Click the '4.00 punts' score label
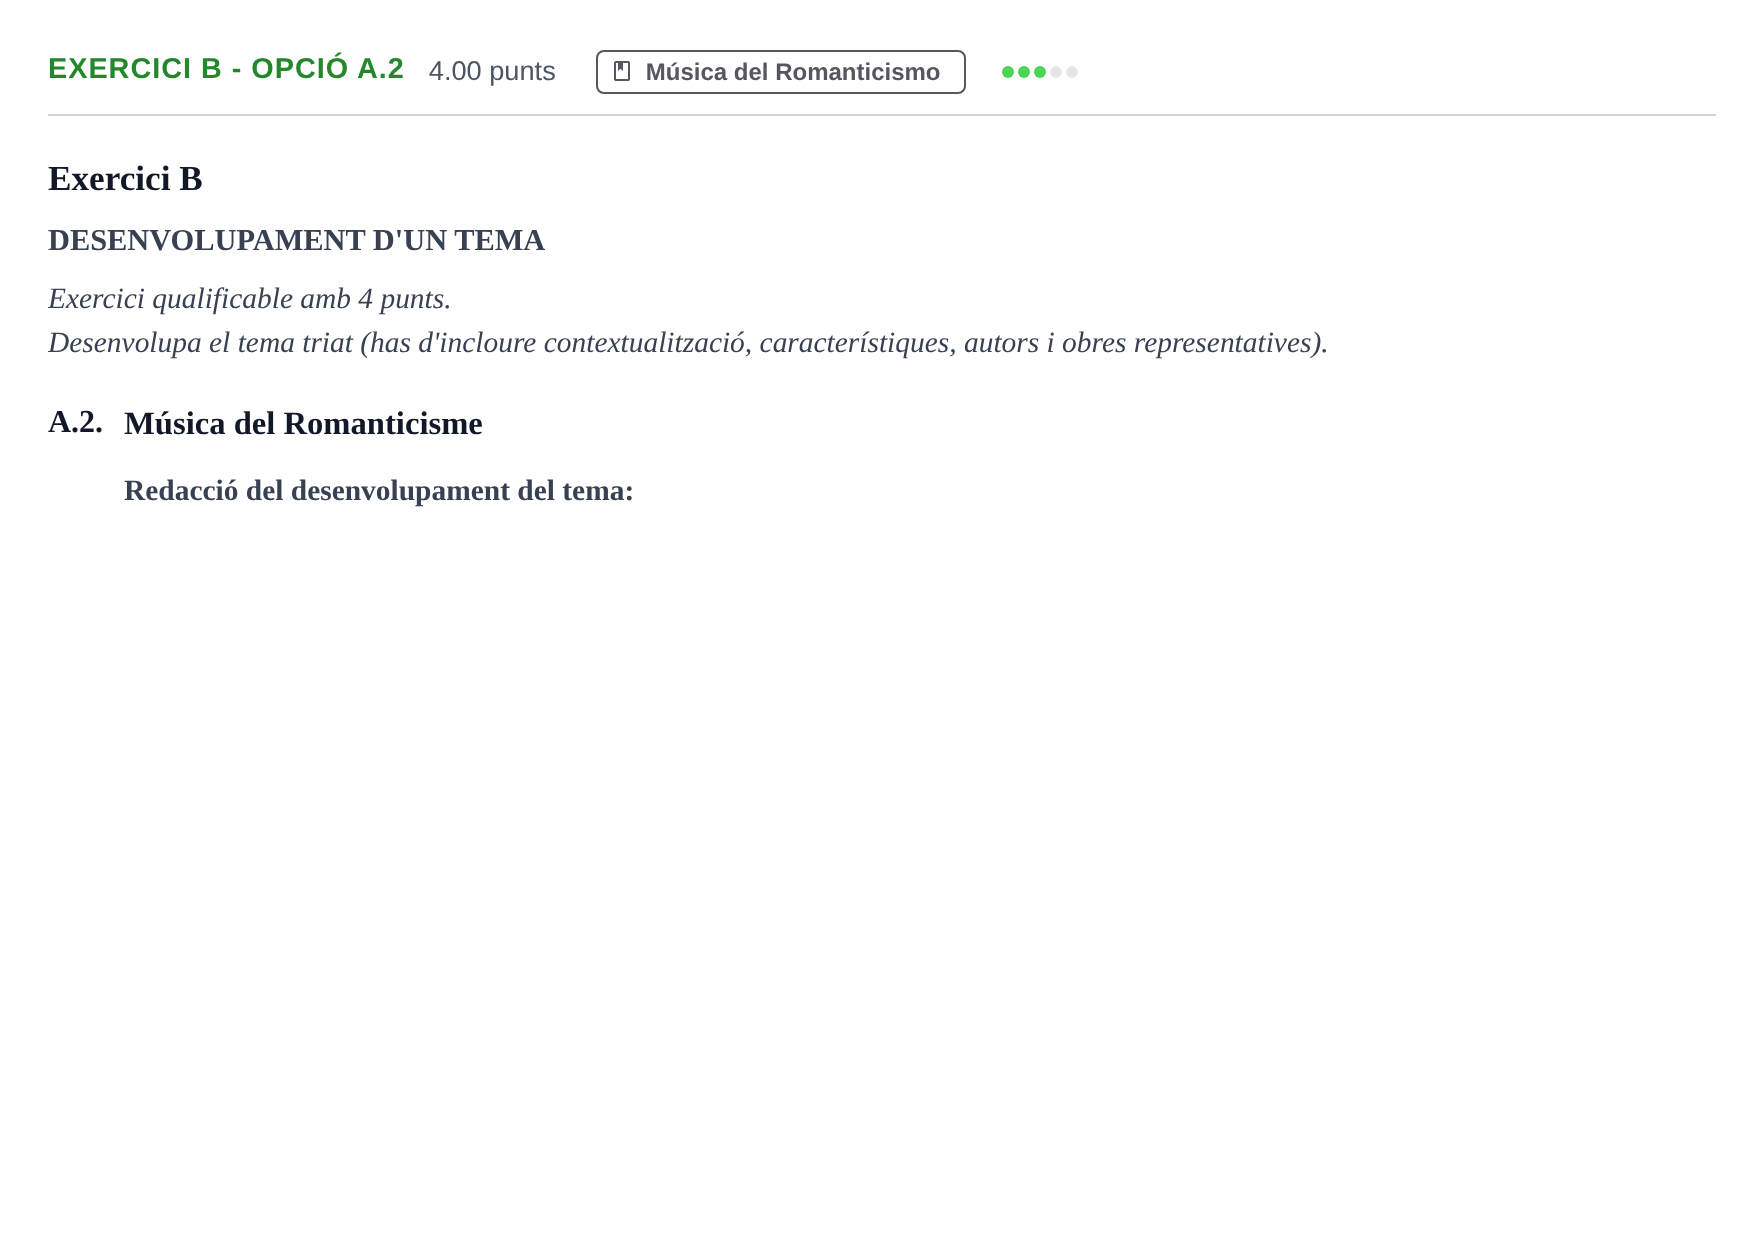Viewport: 1764px width, 1242px height. (x=492, y=72)
